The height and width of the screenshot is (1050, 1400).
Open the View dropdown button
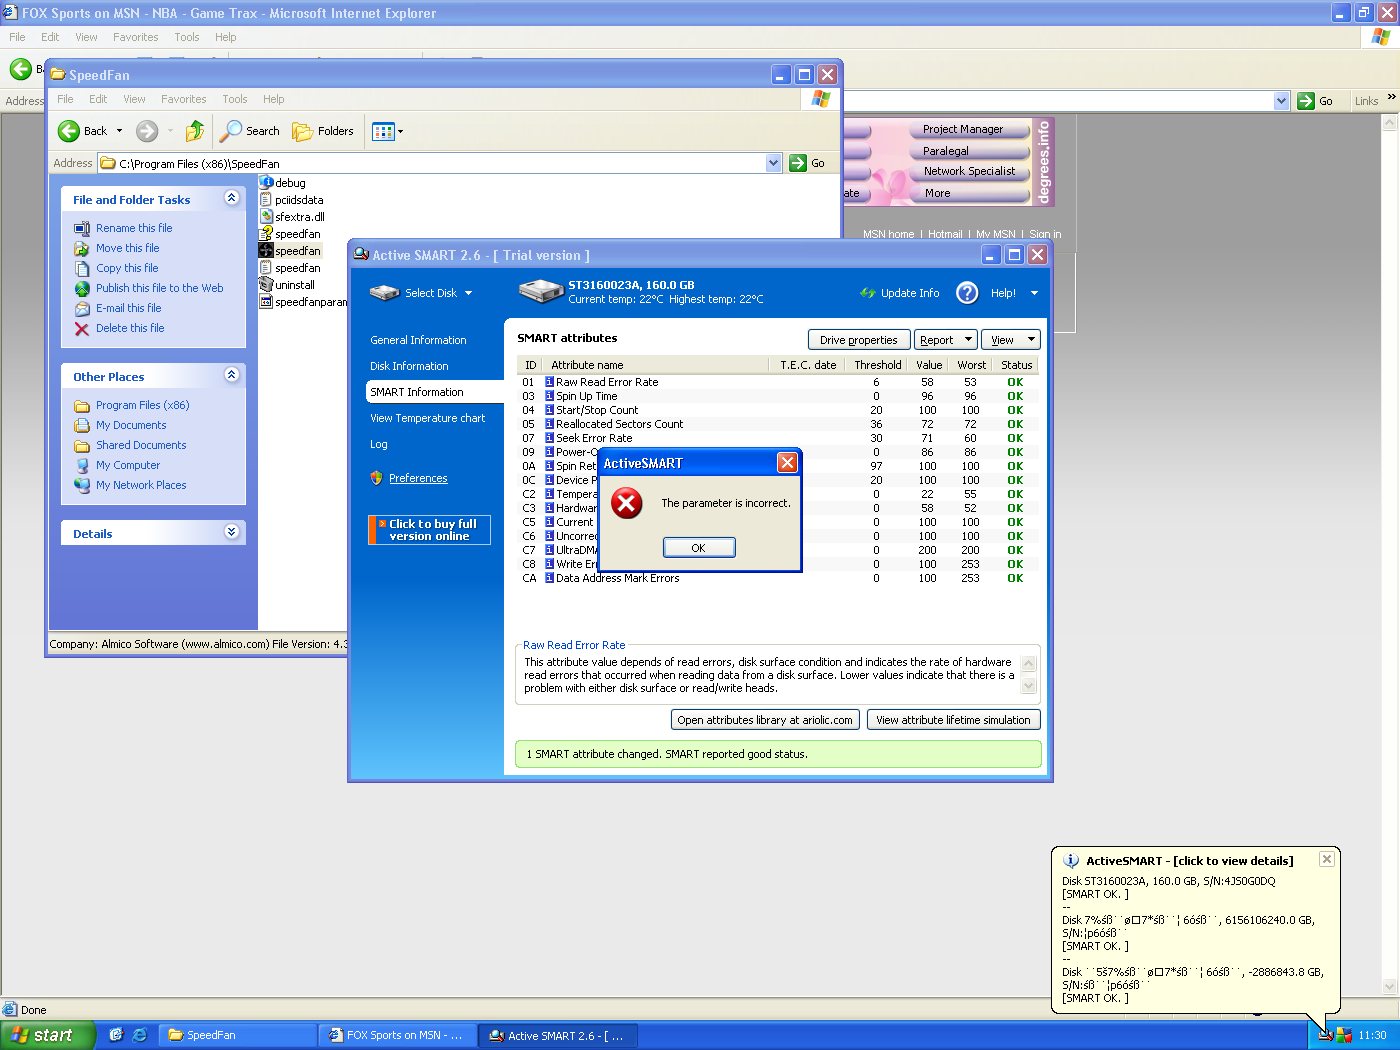click(1010, 340)
